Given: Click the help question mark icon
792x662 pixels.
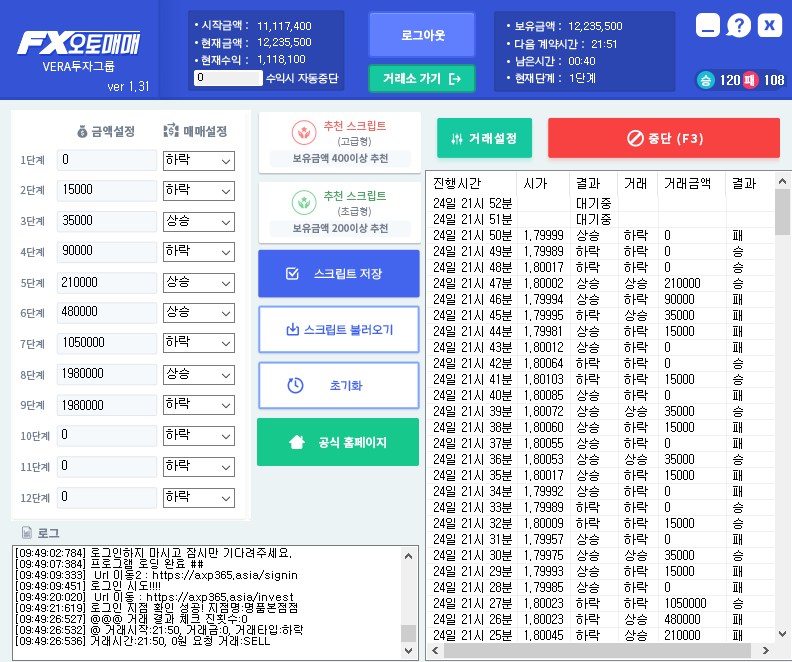Looking at the screenshot, I should (x=738, y=25).
